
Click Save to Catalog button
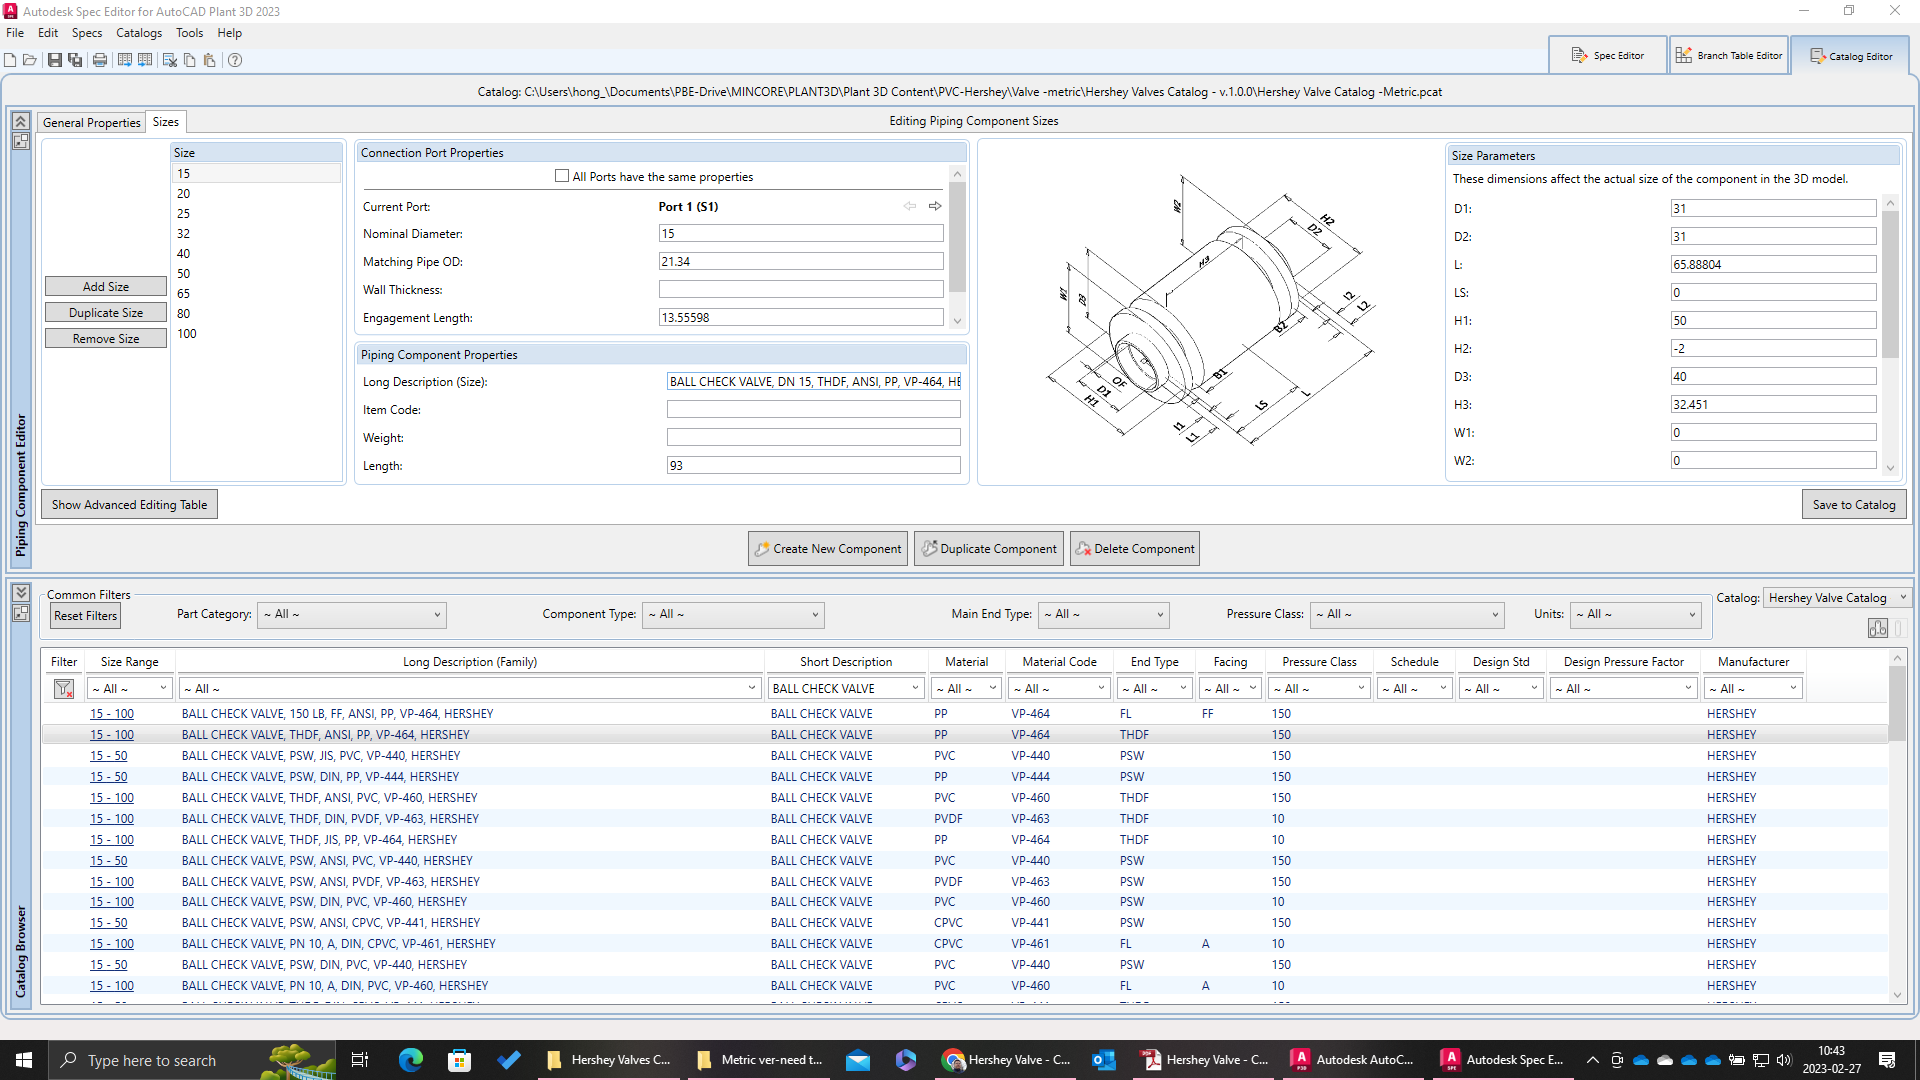coord(1853,505)
